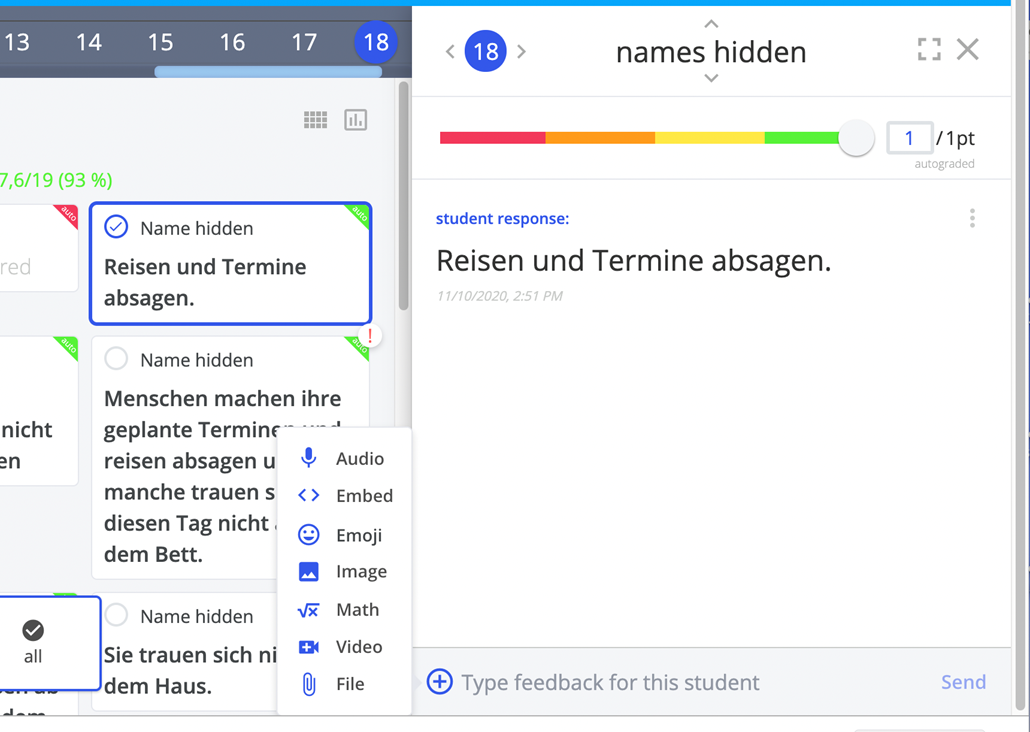This screenshot has height=732, width=1030.
Task: Toggle the 'all' select checkmark
Action: coord(33,630)
